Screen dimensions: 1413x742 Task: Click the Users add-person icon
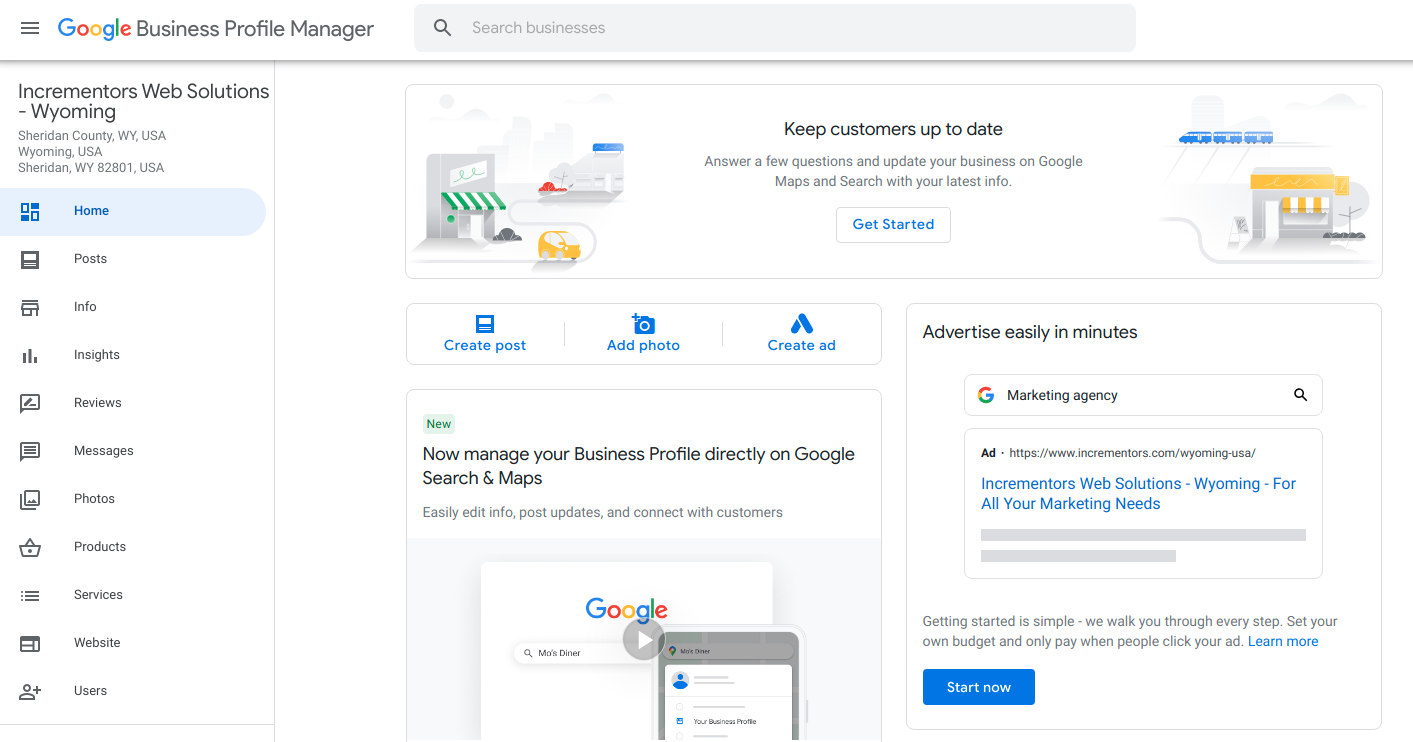point(30,691)
